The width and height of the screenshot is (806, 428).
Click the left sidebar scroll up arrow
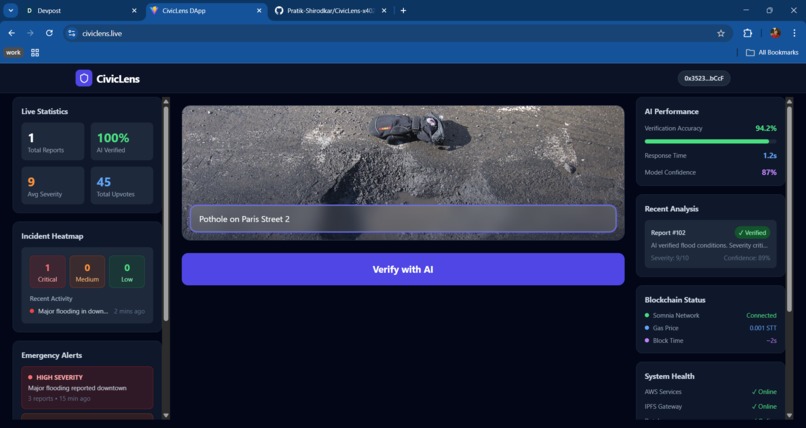coord(166,102)
